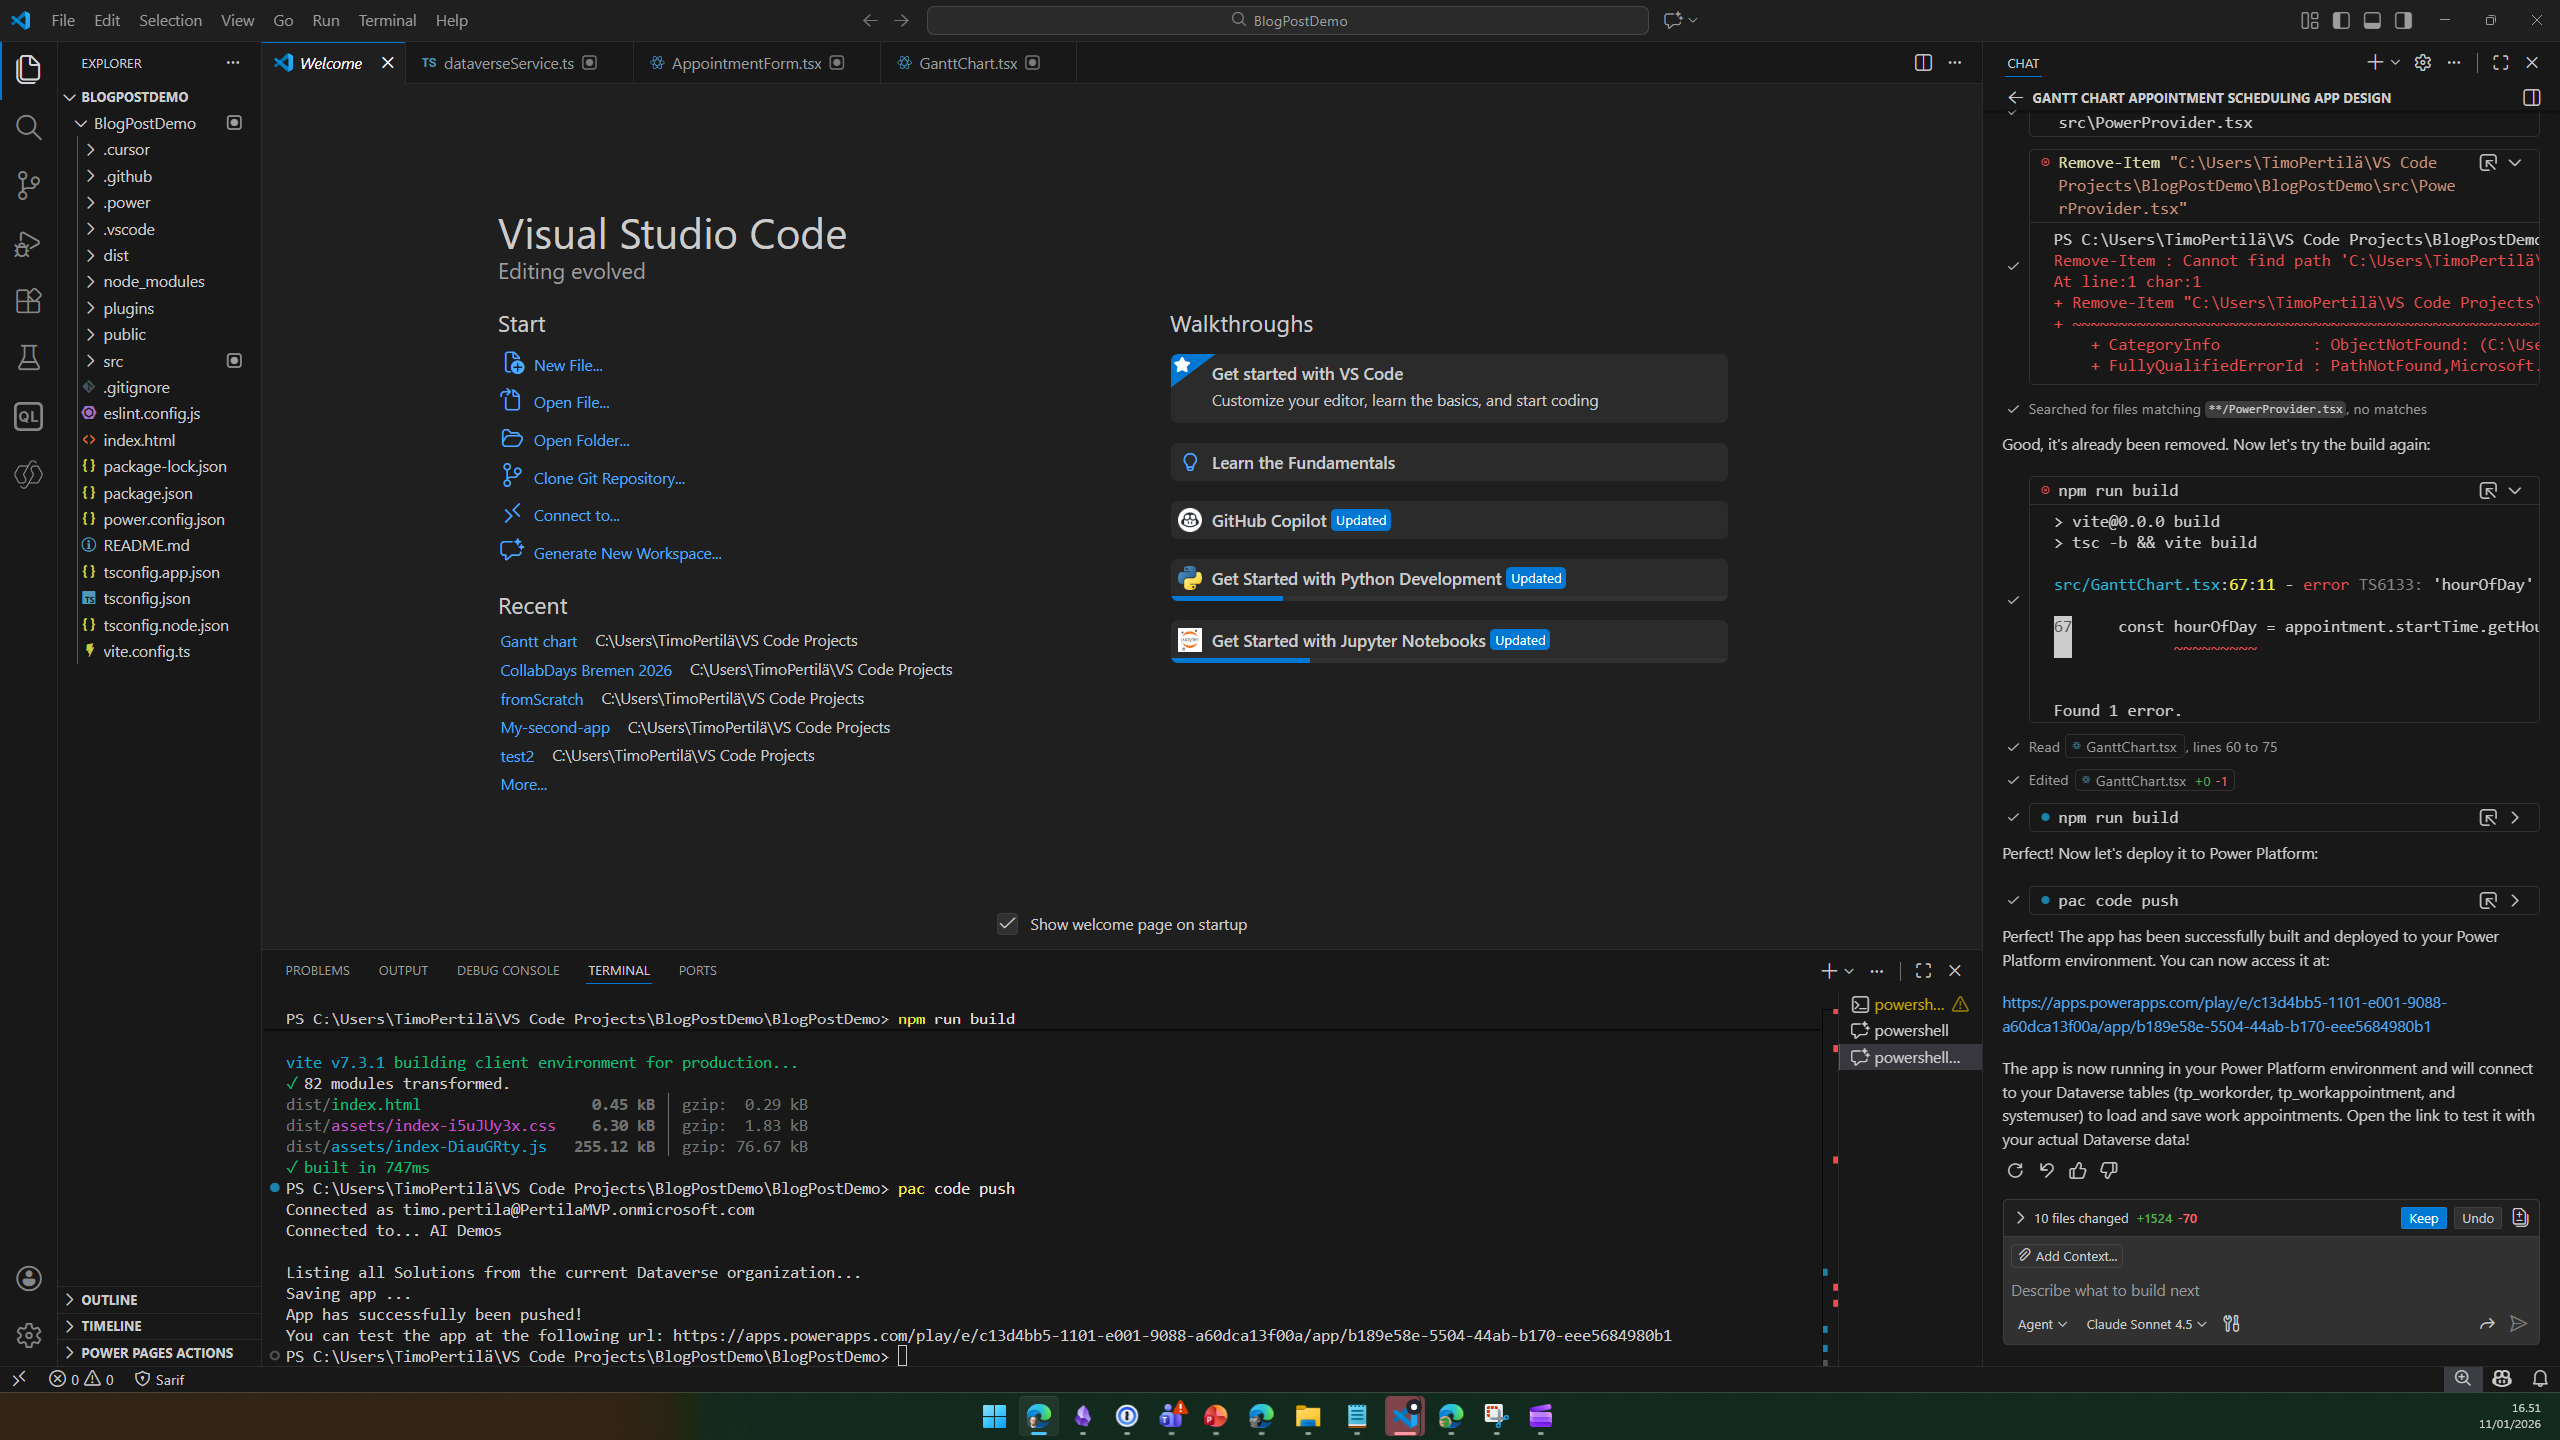Open the Extensions view in activity bar
This screenshot has width=2560, height=1440.
pyautogui.click(x=29, y=301)
